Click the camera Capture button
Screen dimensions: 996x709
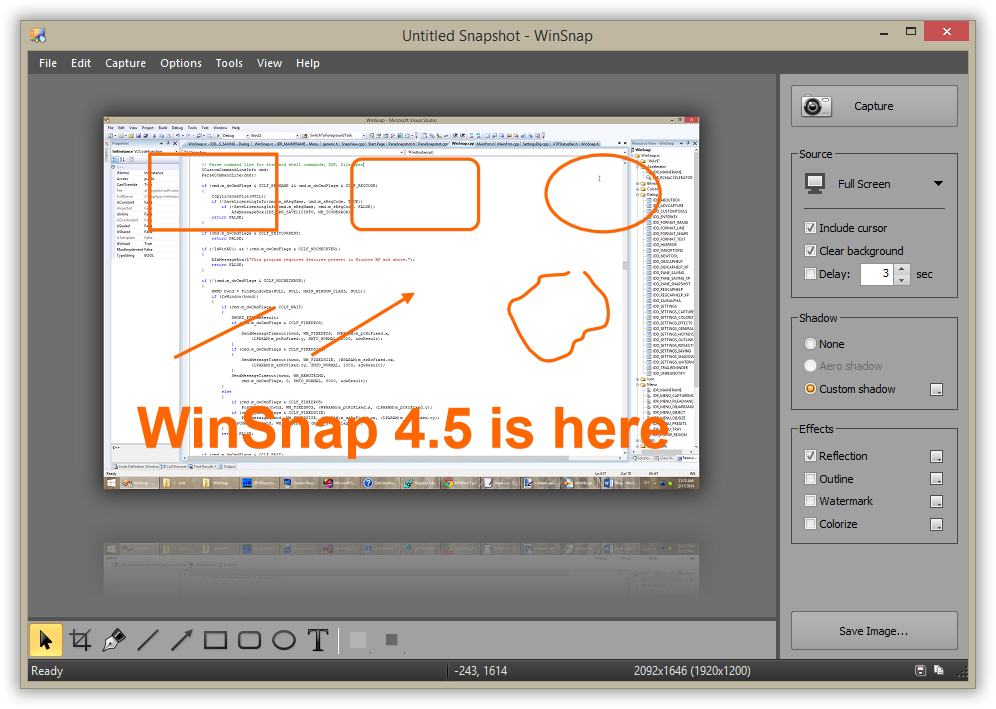point(874,106)
